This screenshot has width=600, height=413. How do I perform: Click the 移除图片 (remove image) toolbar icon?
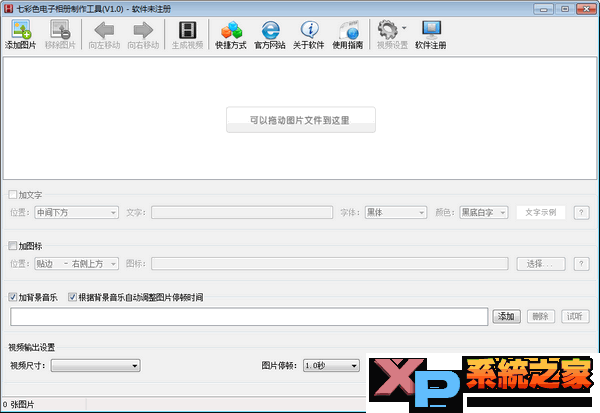60,29
